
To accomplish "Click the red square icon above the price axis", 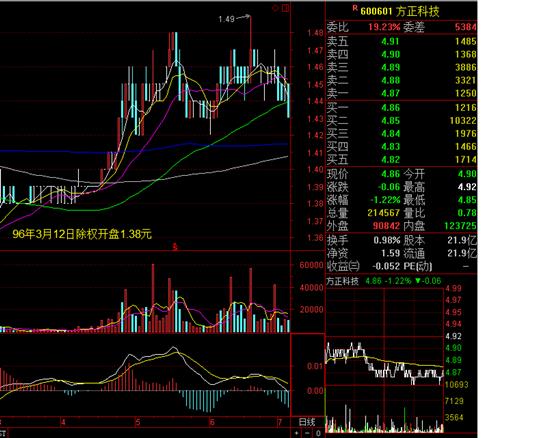I will [x=285, y=8].
